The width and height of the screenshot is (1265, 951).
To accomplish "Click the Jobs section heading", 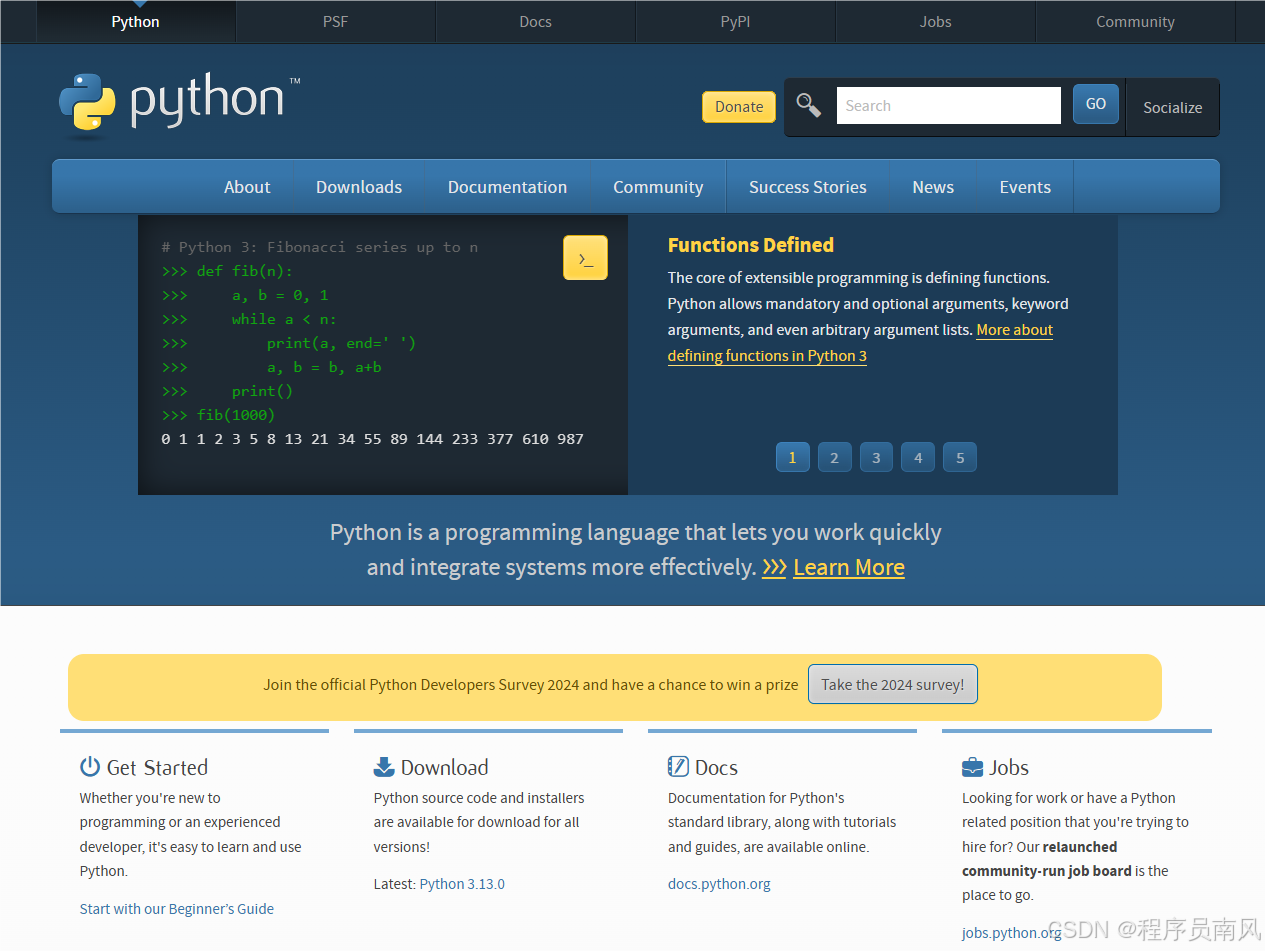I will click(1009, 767).
